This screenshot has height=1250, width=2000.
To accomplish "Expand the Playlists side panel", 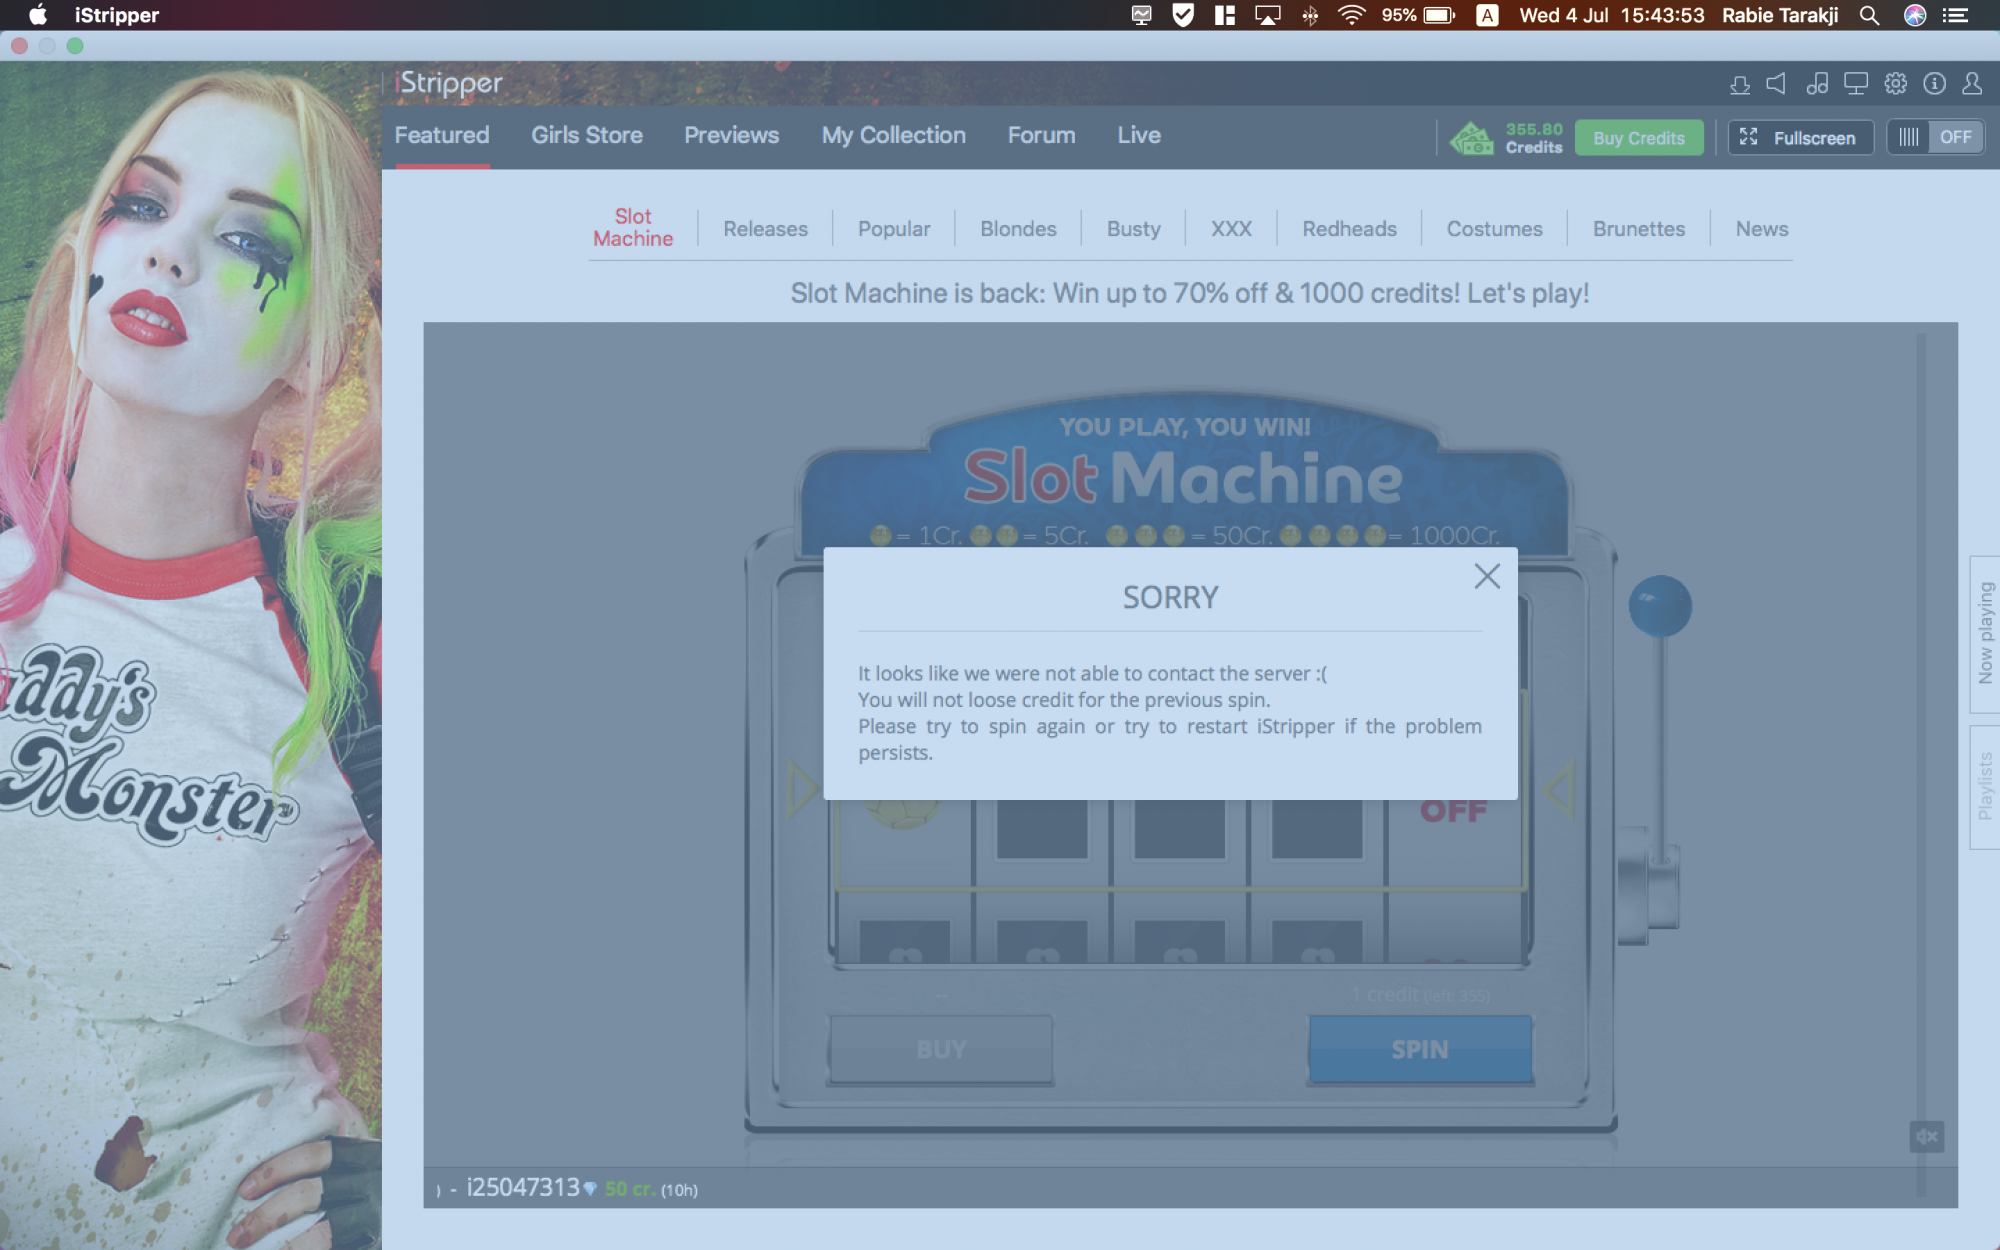I will [x=1985, y=787].
